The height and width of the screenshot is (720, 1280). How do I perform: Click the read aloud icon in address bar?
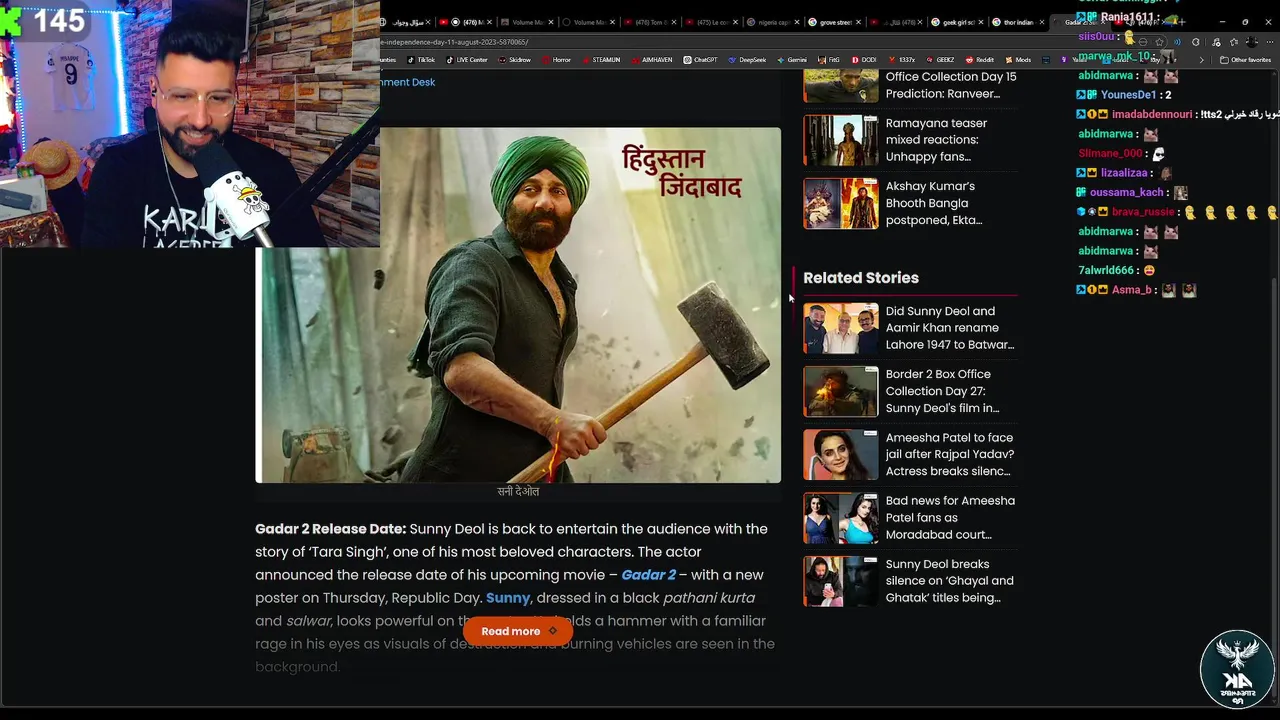pos(1177,42)
